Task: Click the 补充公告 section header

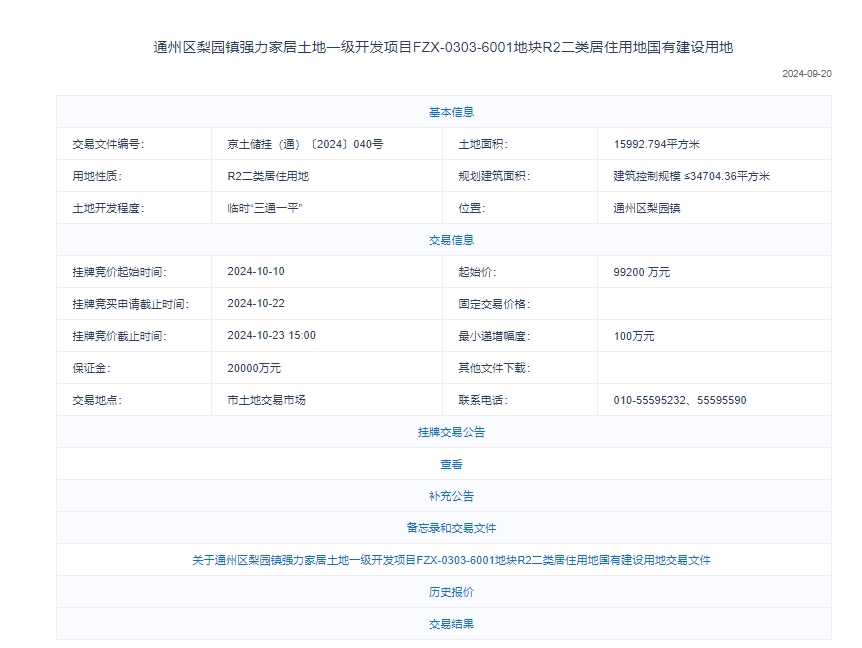Action: pos(451,496)
